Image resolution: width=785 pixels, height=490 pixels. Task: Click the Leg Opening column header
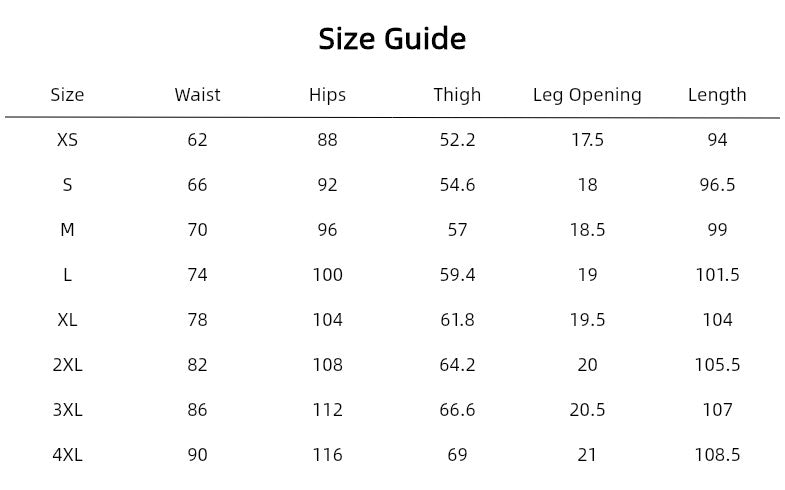point(587,95)
